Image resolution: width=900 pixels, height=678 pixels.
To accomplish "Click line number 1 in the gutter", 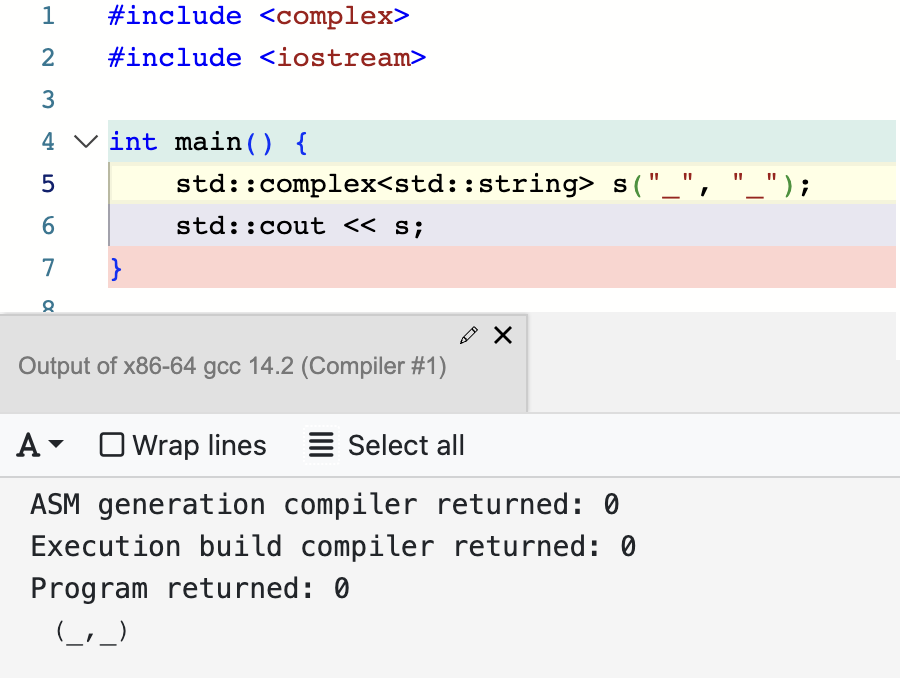I will point(48,16).
